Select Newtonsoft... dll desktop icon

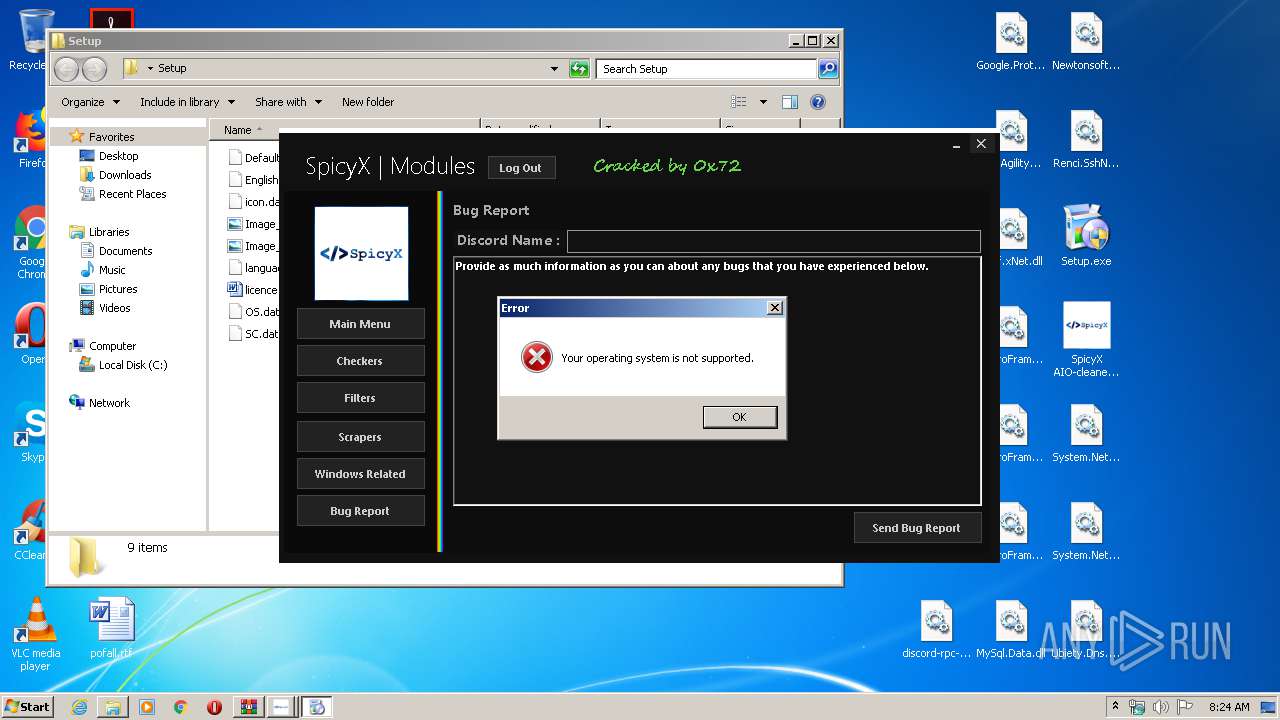1086,42
